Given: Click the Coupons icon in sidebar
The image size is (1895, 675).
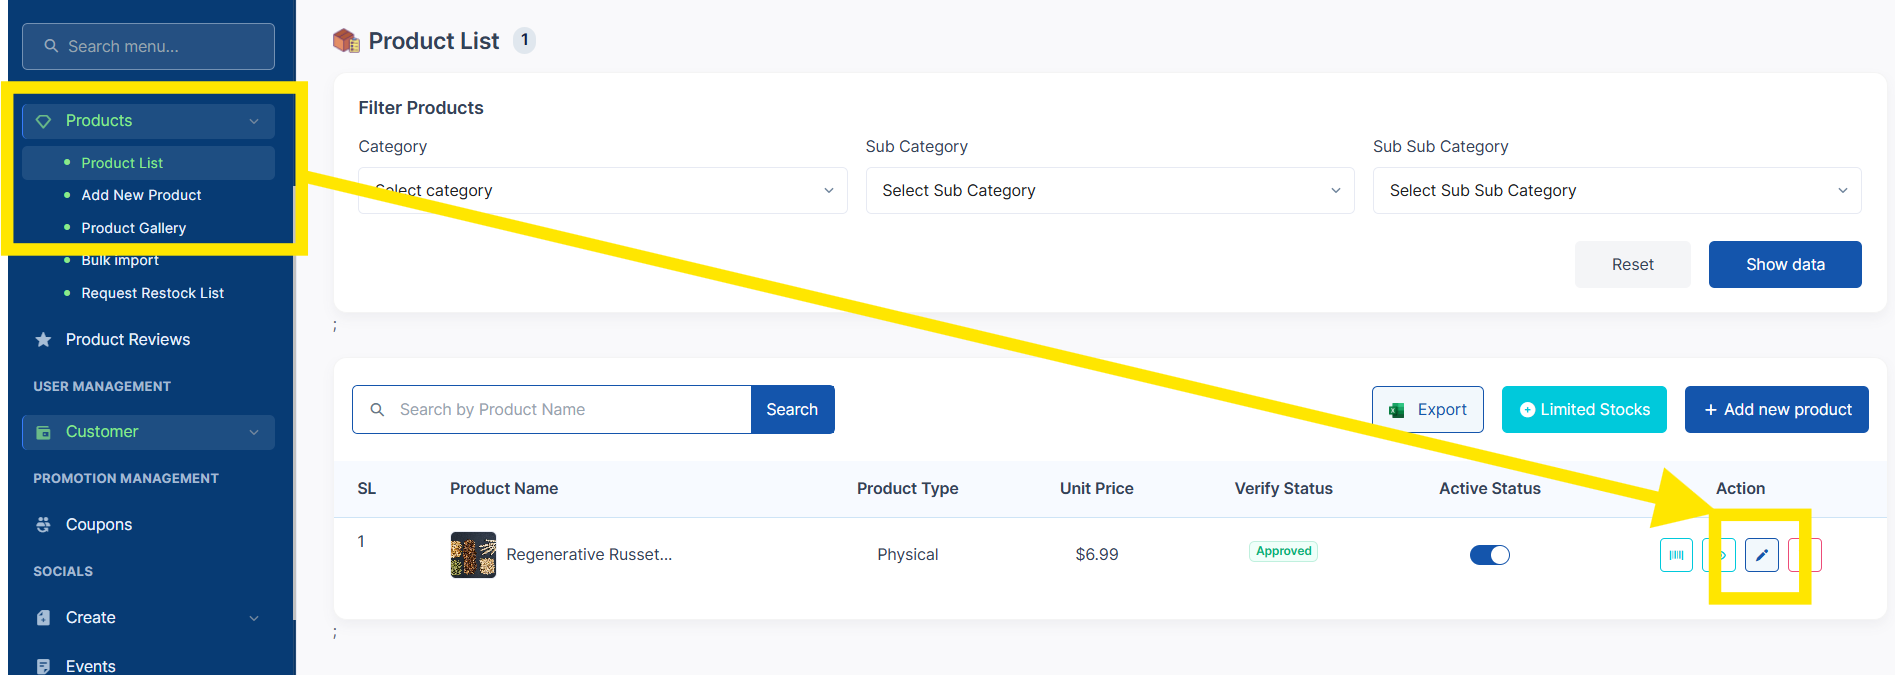Looking at the screenshot, I should click(x=43, y=524).
